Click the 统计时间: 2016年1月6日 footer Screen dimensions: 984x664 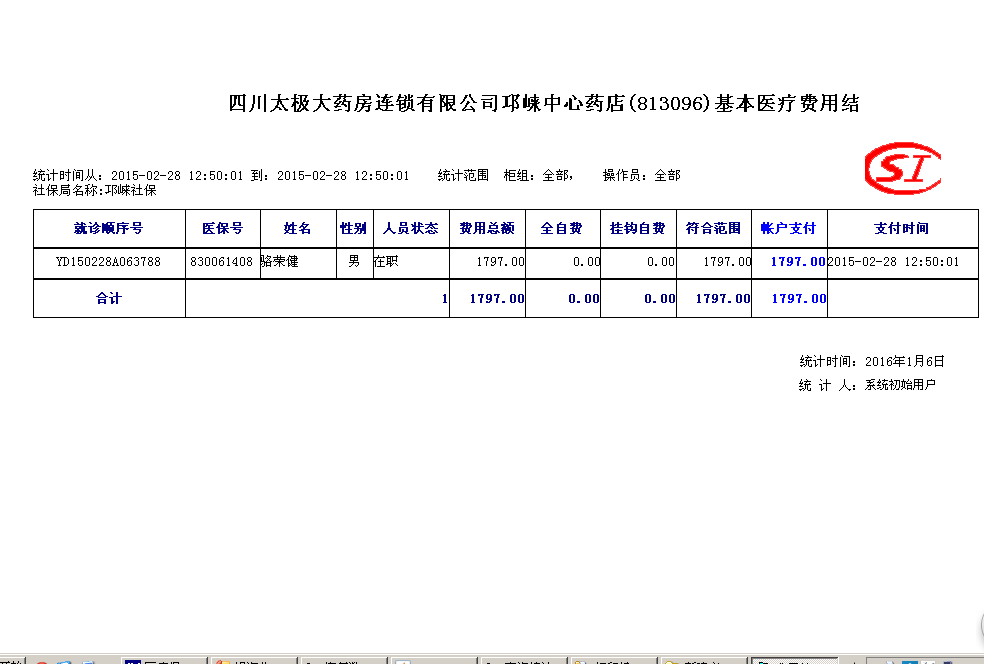point(872,361)
